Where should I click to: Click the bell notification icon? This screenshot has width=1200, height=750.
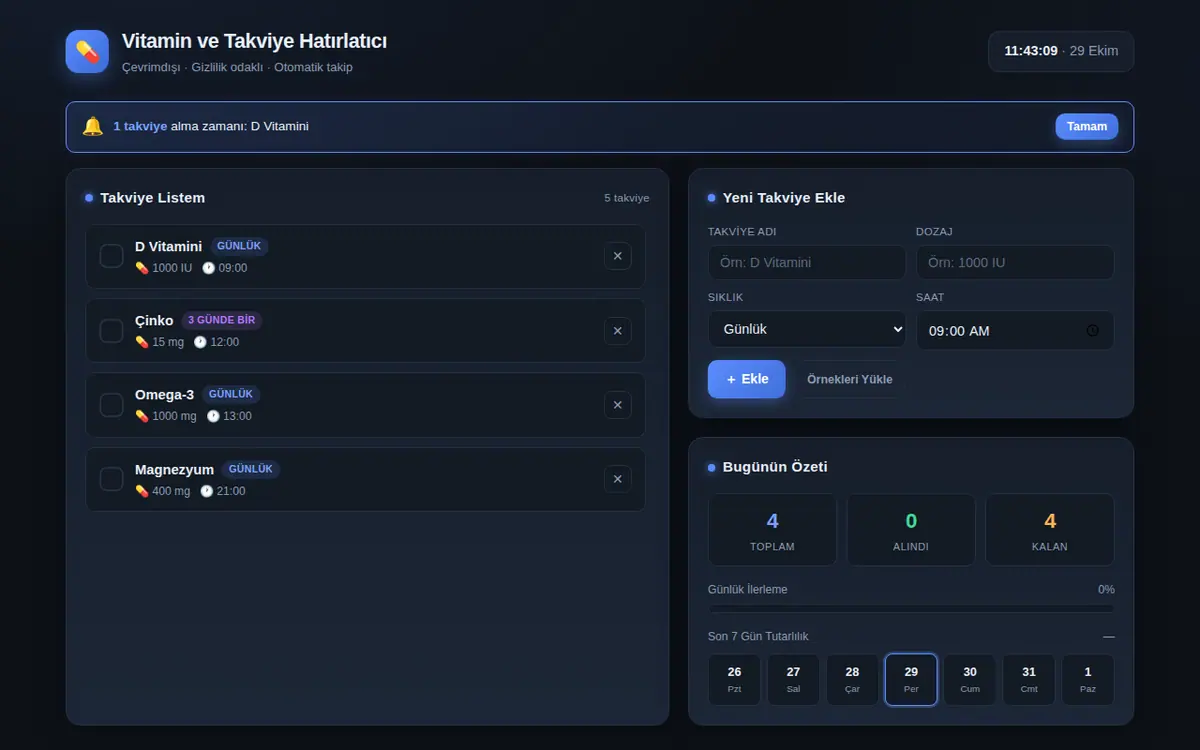(x=93, y=126)
